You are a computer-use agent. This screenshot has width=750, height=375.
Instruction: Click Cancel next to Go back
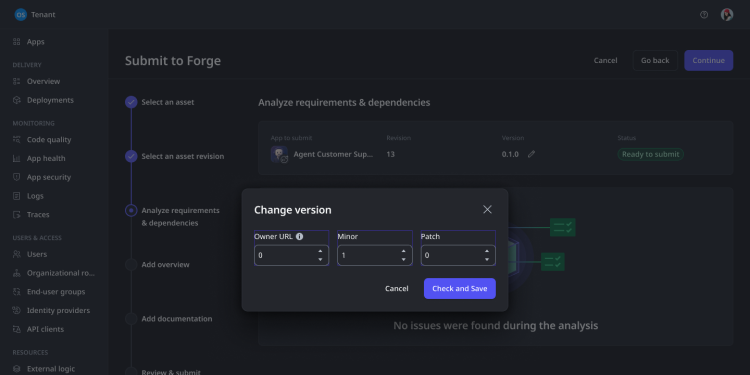point(605,60)
